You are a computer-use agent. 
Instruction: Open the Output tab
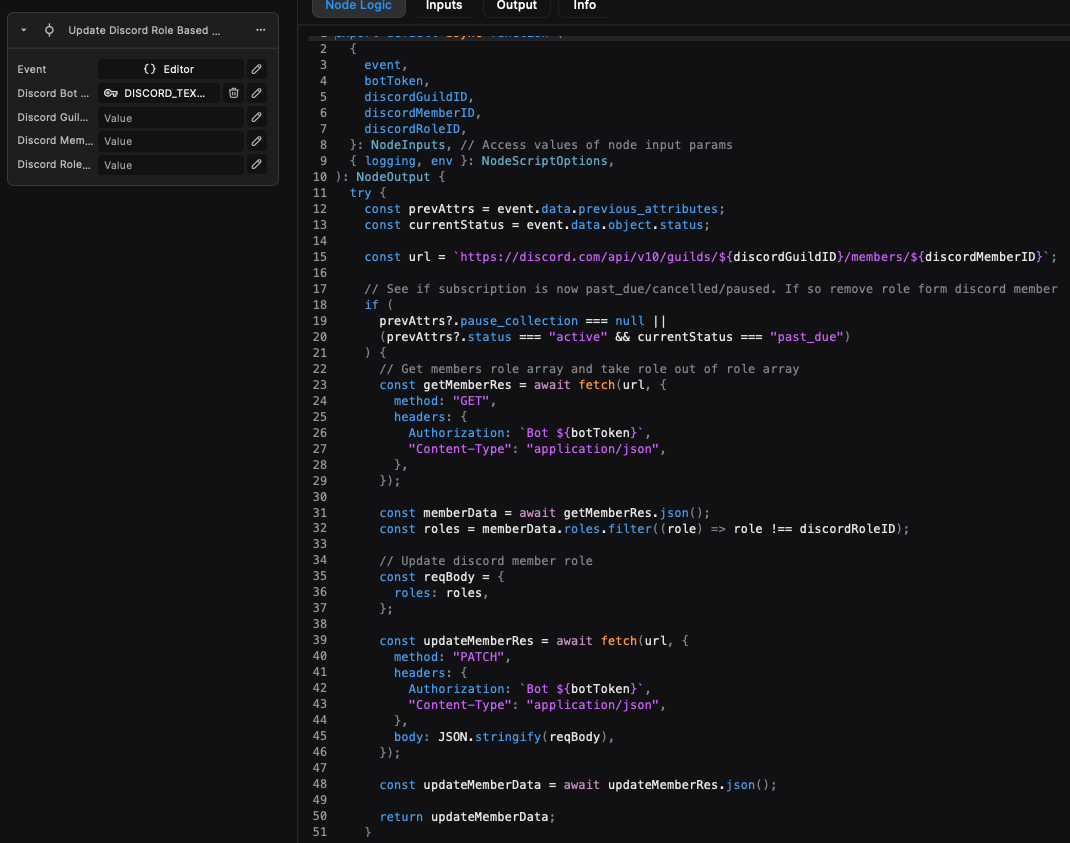tap(516, 6)
